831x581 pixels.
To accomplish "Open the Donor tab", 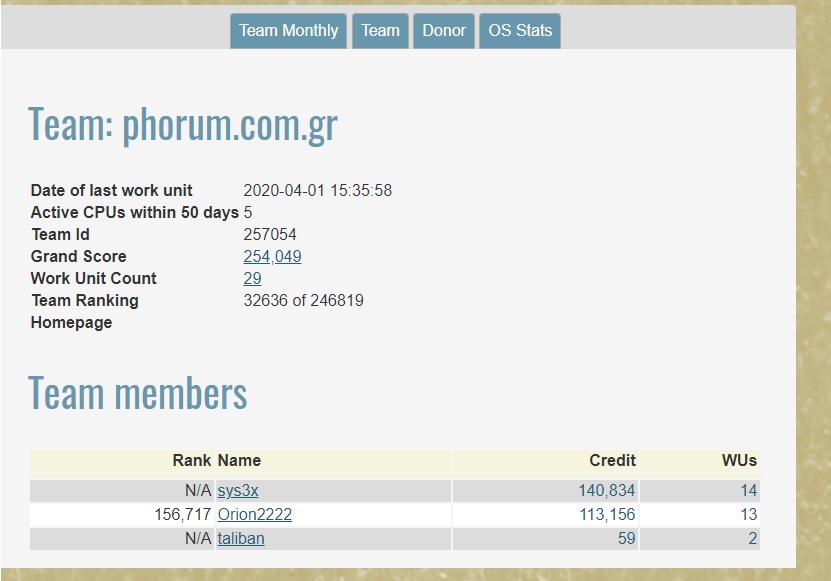I will click(444, 31).
